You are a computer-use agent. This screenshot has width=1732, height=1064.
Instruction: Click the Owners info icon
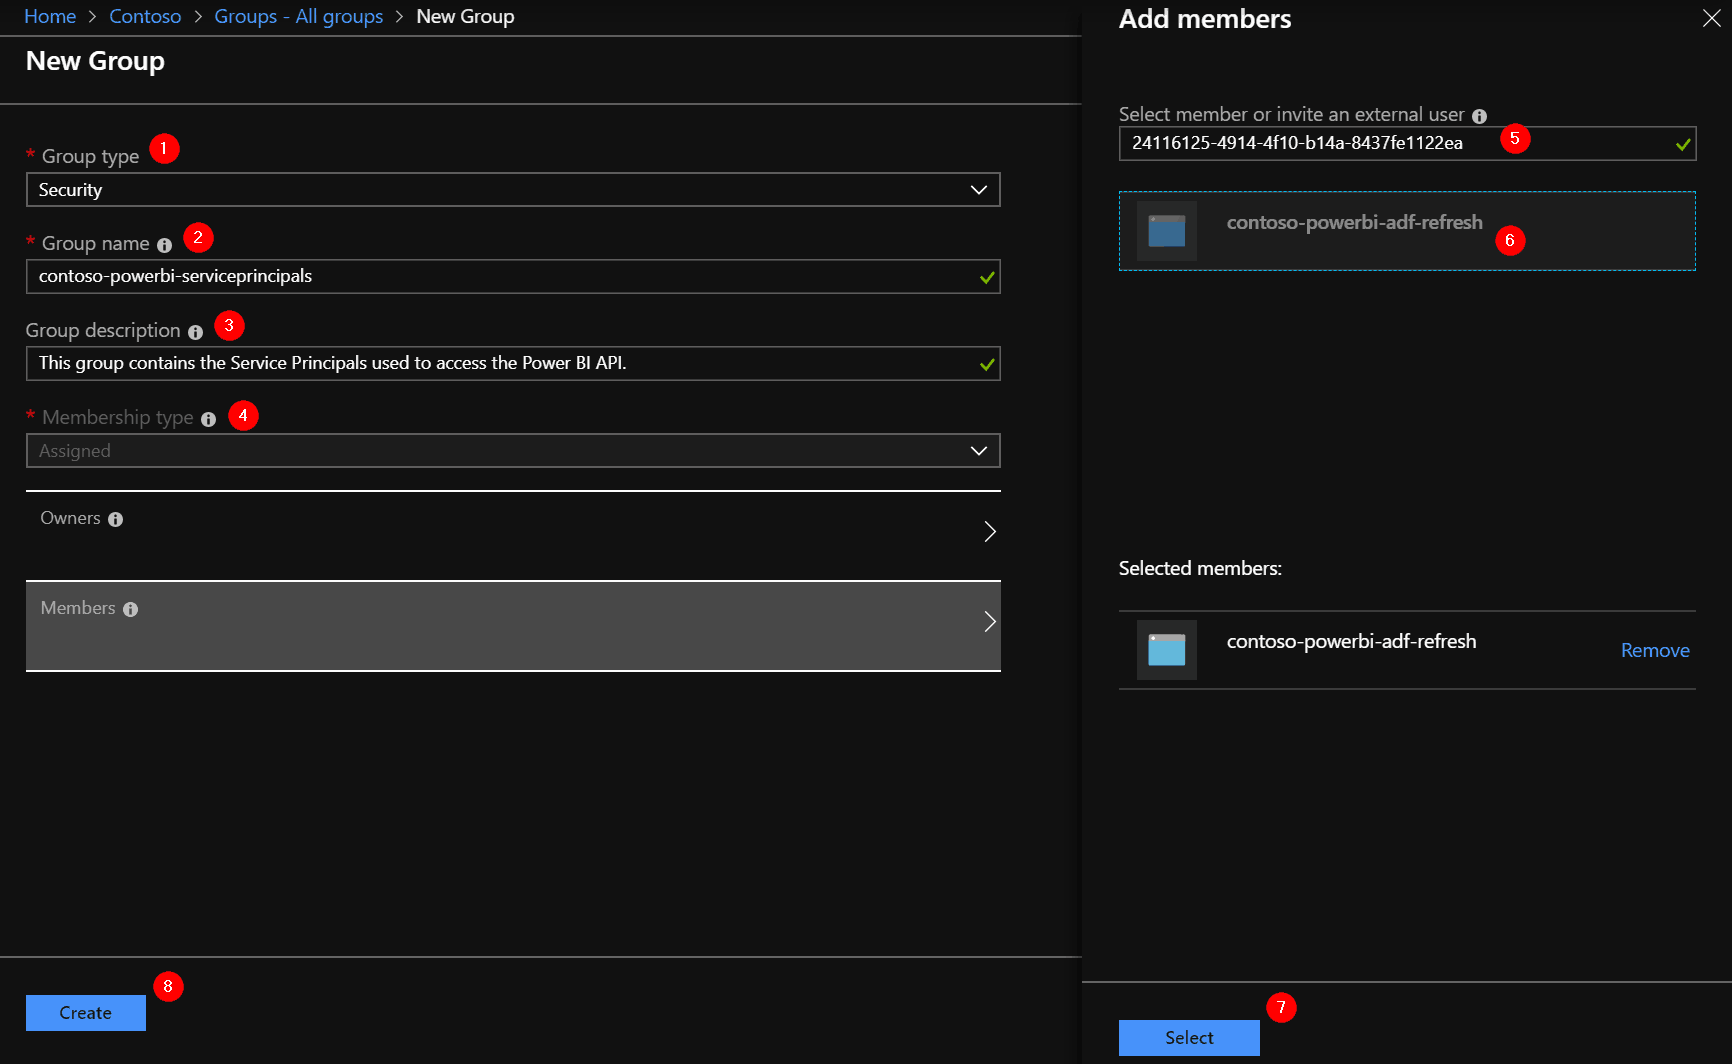point(116,519)
